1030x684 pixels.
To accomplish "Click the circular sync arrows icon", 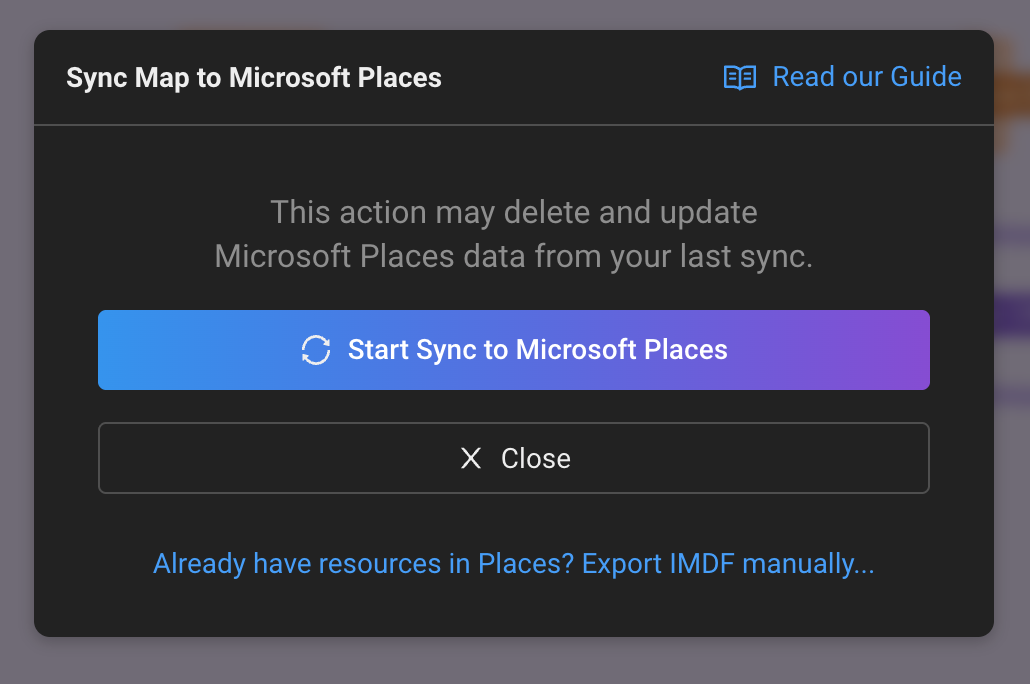I will (x=316, y=350).
